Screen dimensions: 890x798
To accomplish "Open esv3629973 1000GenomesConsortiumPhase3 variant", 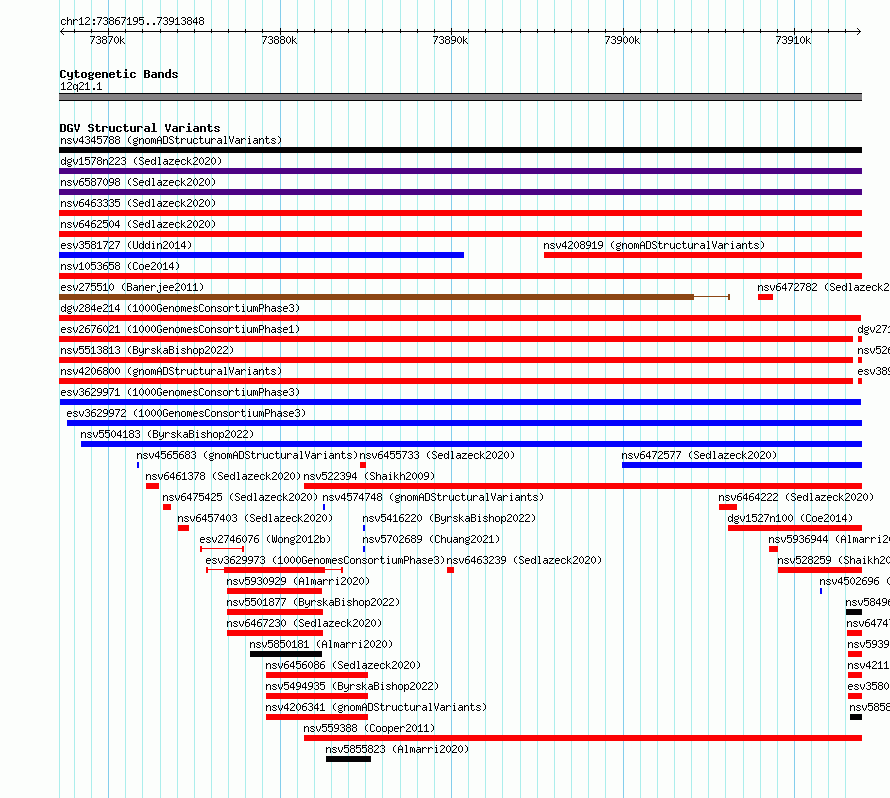I will (325, 560).
